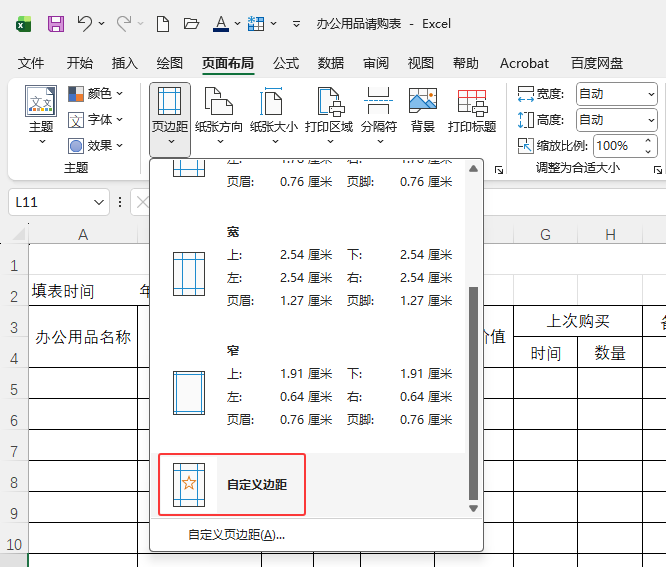666x567 pixels.
Task: Click the 数量 cell under 上次购买
Action: 610,353
